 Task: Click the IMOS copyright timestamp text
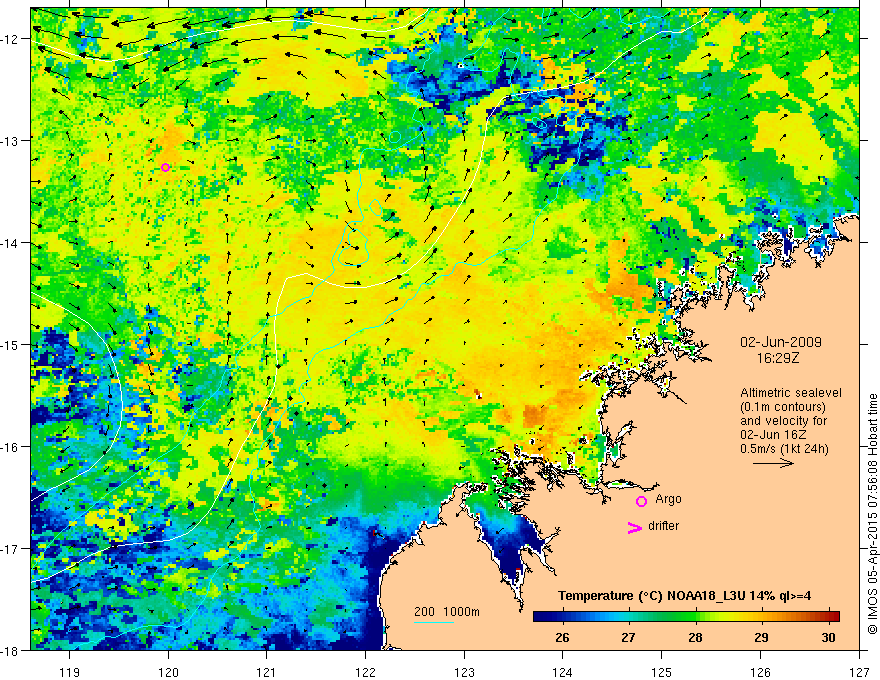coord(872,514)
